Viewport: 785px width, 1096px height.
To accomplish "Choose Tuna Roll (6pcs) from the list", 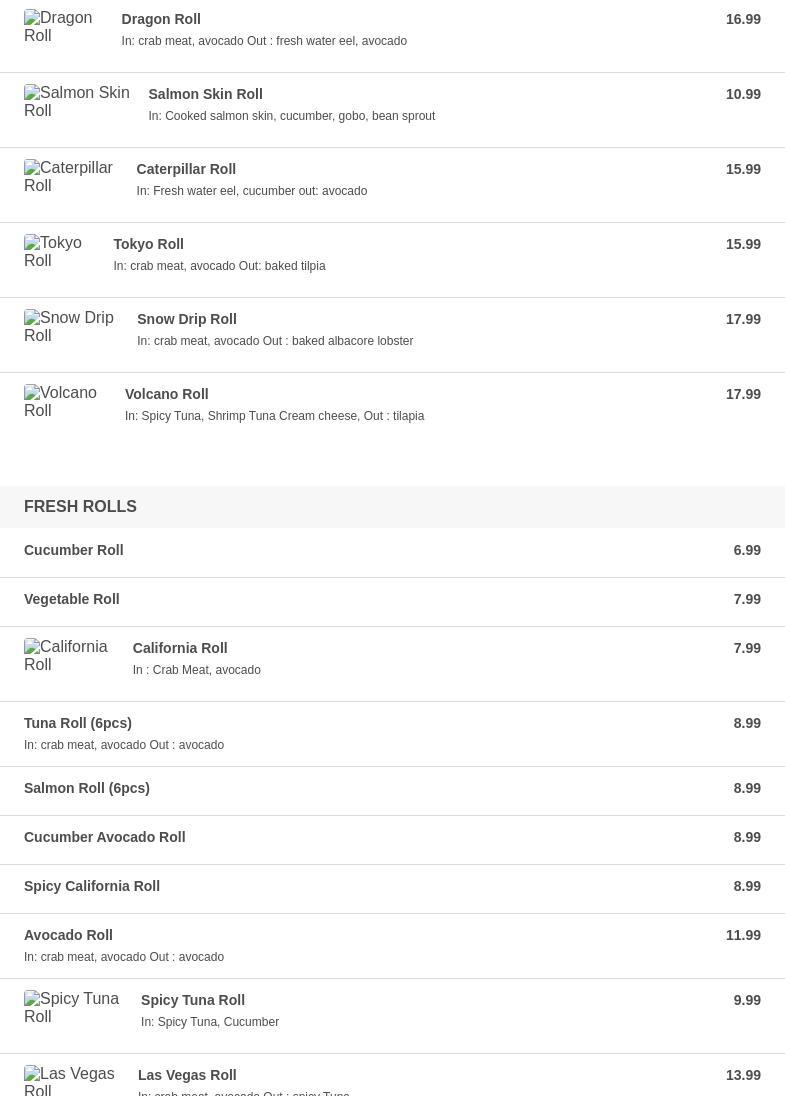I will click(x=78, y=723).
